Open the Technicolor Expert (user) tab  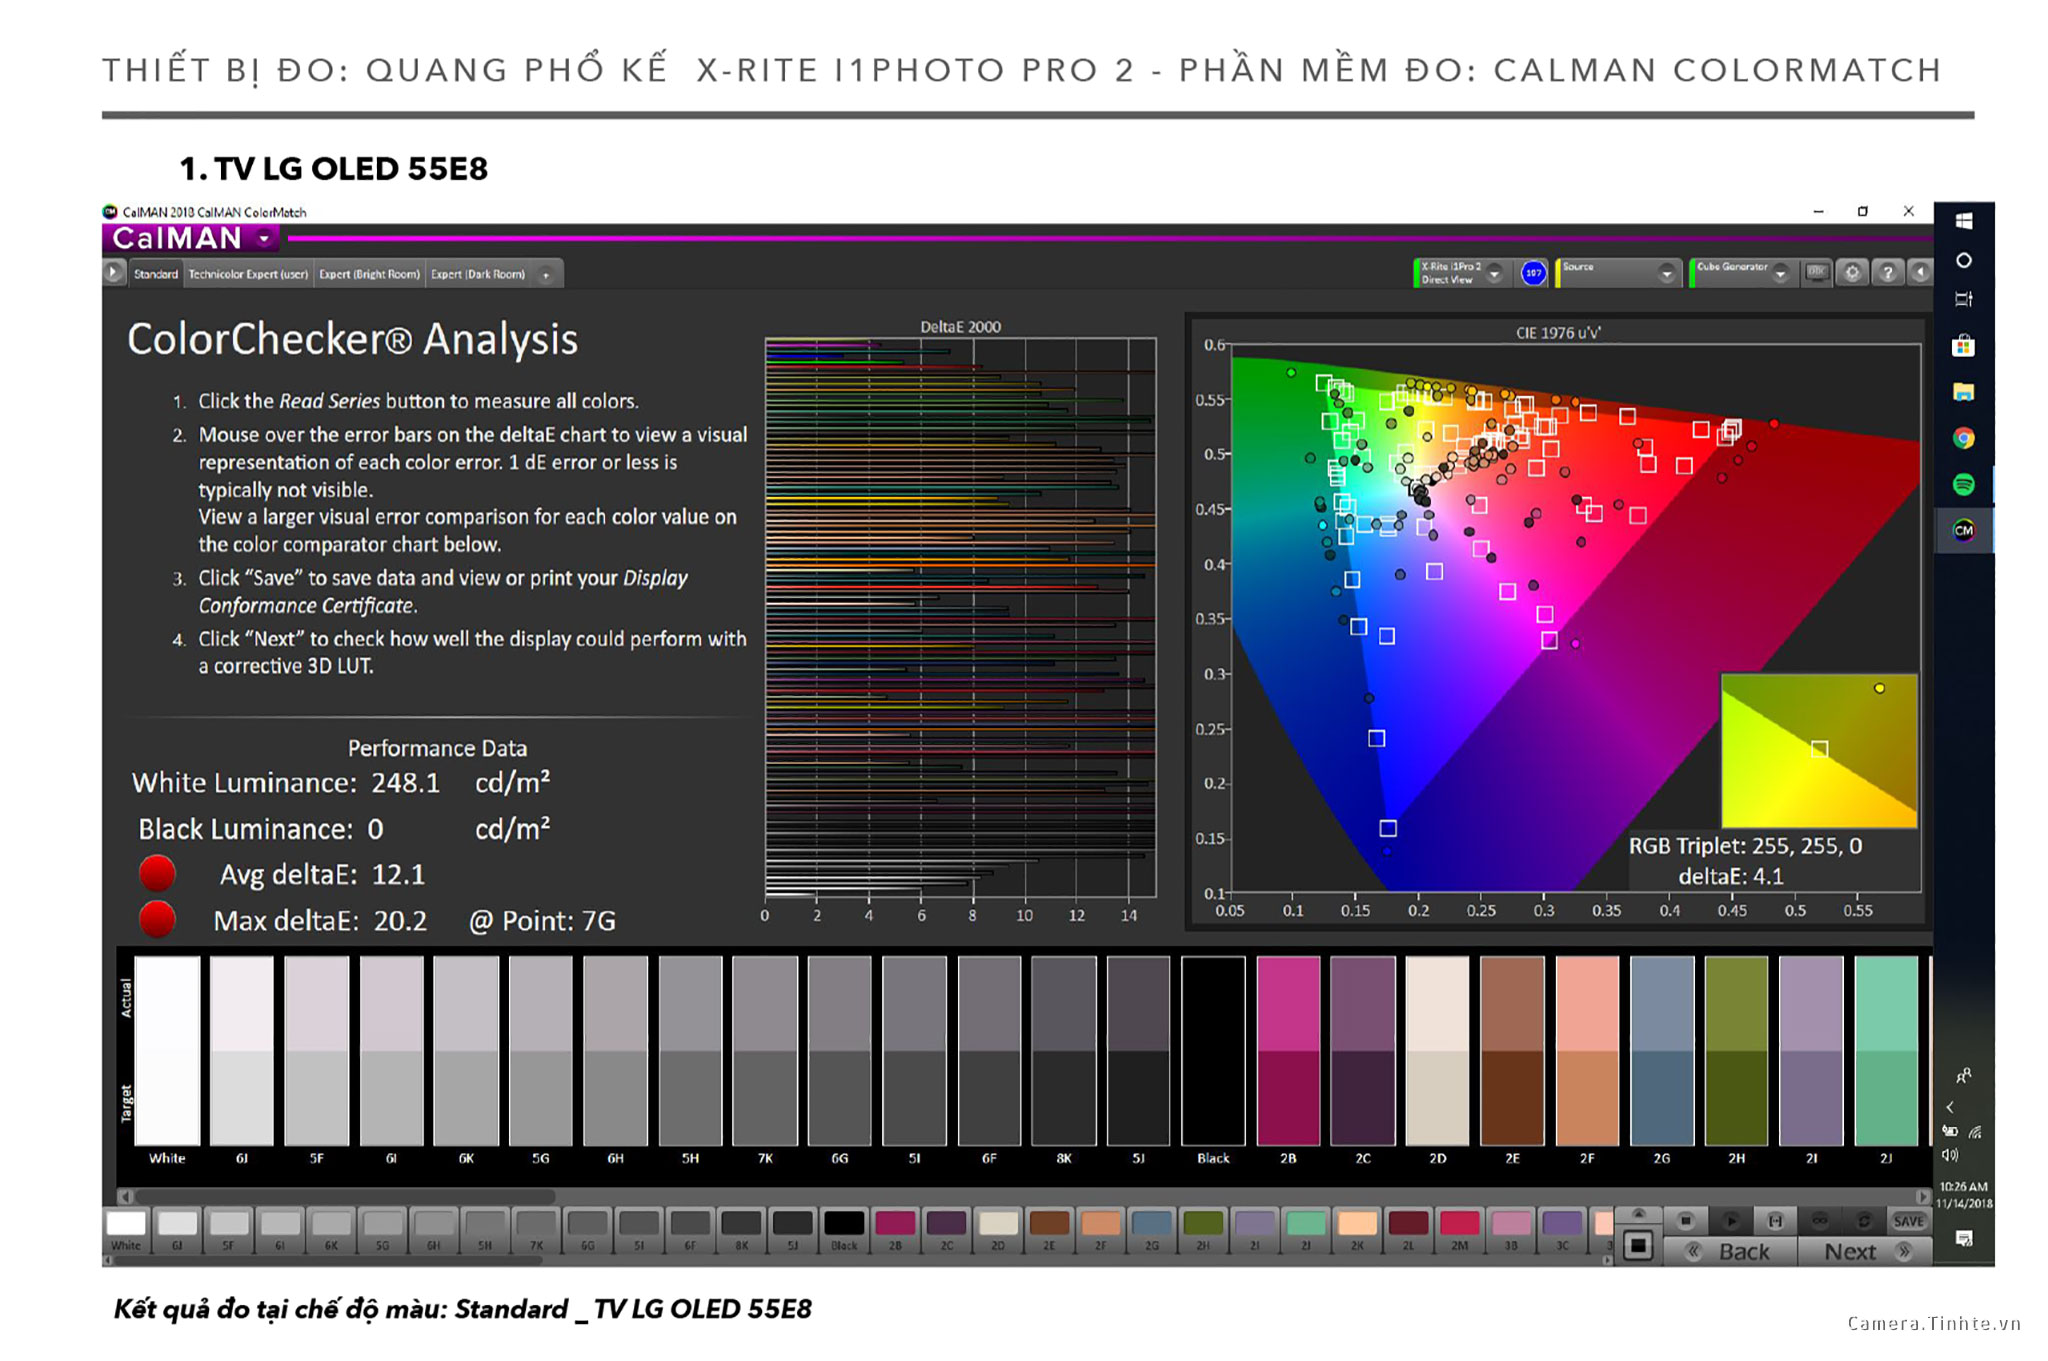[248, 274]
